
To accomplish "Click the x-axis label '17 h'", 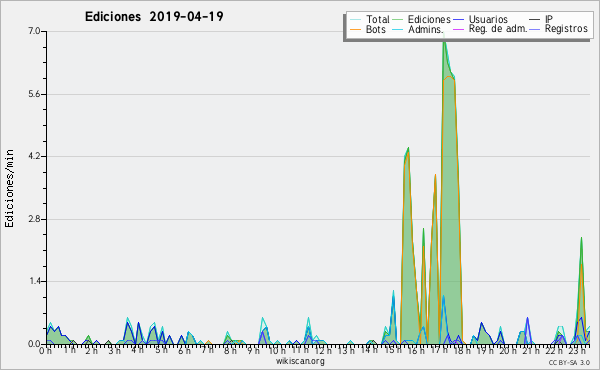I will (438, 350).
